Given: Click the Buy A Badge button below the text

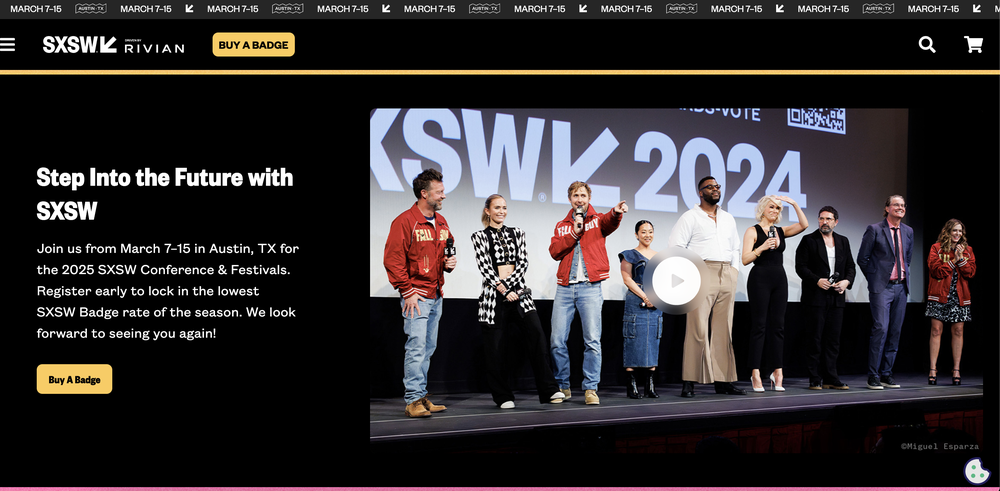Looking at the screenshot, I should click(x=75, y=379).
